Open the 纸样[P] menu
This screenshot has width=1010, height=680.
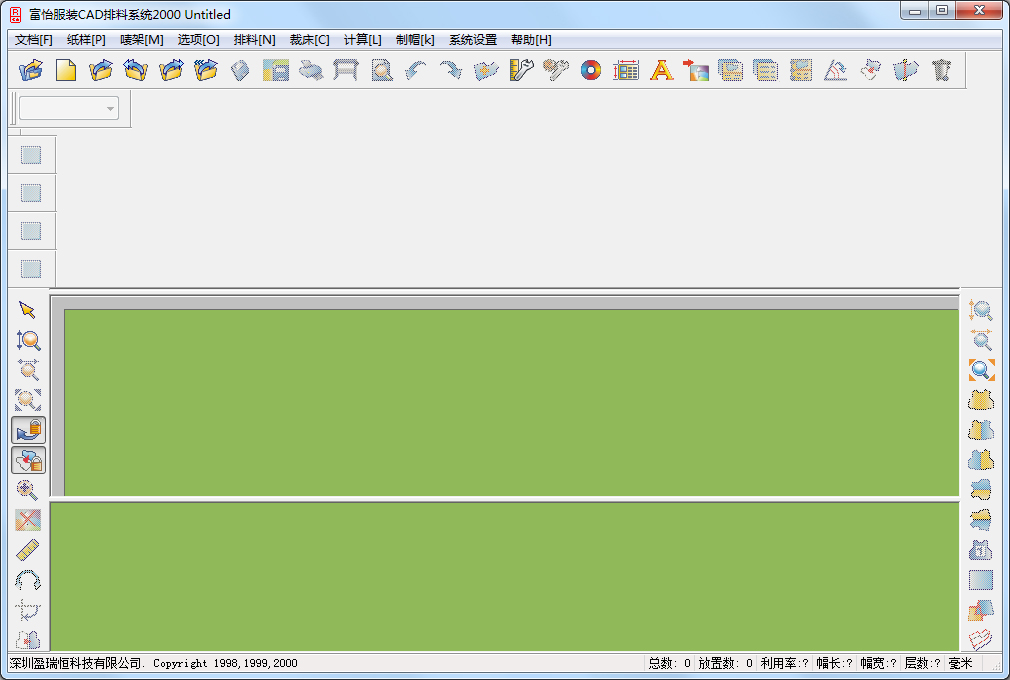(x=86, y=40)
